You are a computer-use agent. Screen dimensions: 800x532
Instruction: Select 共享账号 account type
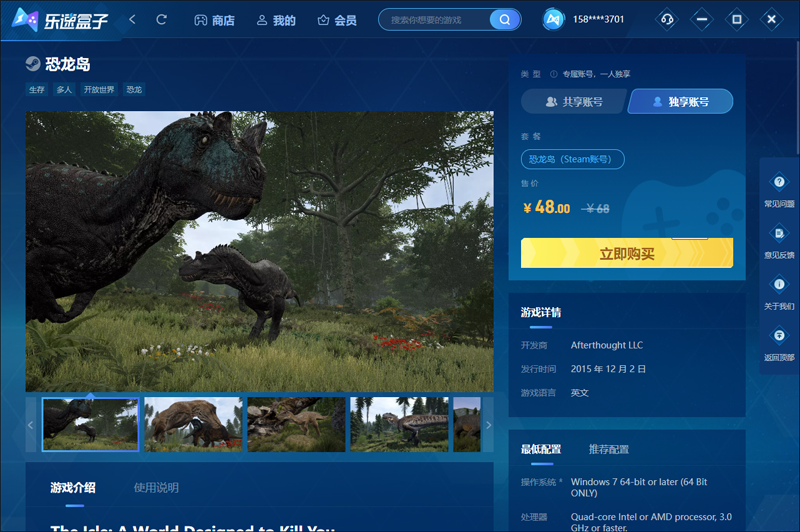click(x=574, y=102)
